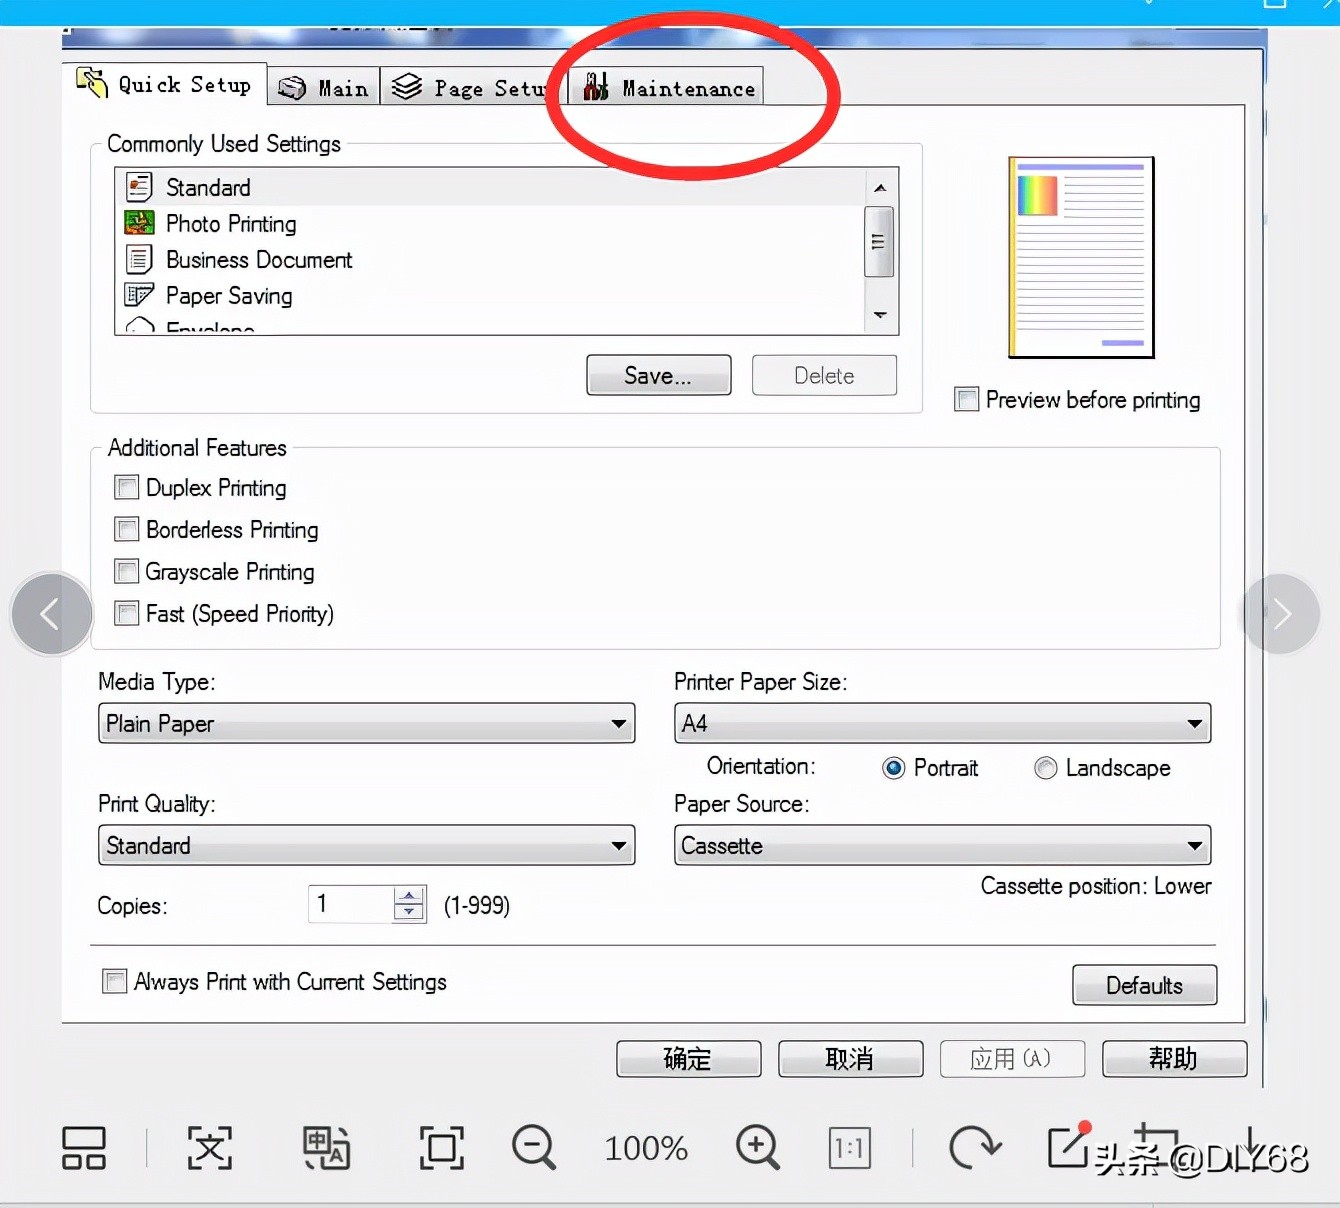
Task: Check Fast (Speed Priority)
Action: click(127, 614)
